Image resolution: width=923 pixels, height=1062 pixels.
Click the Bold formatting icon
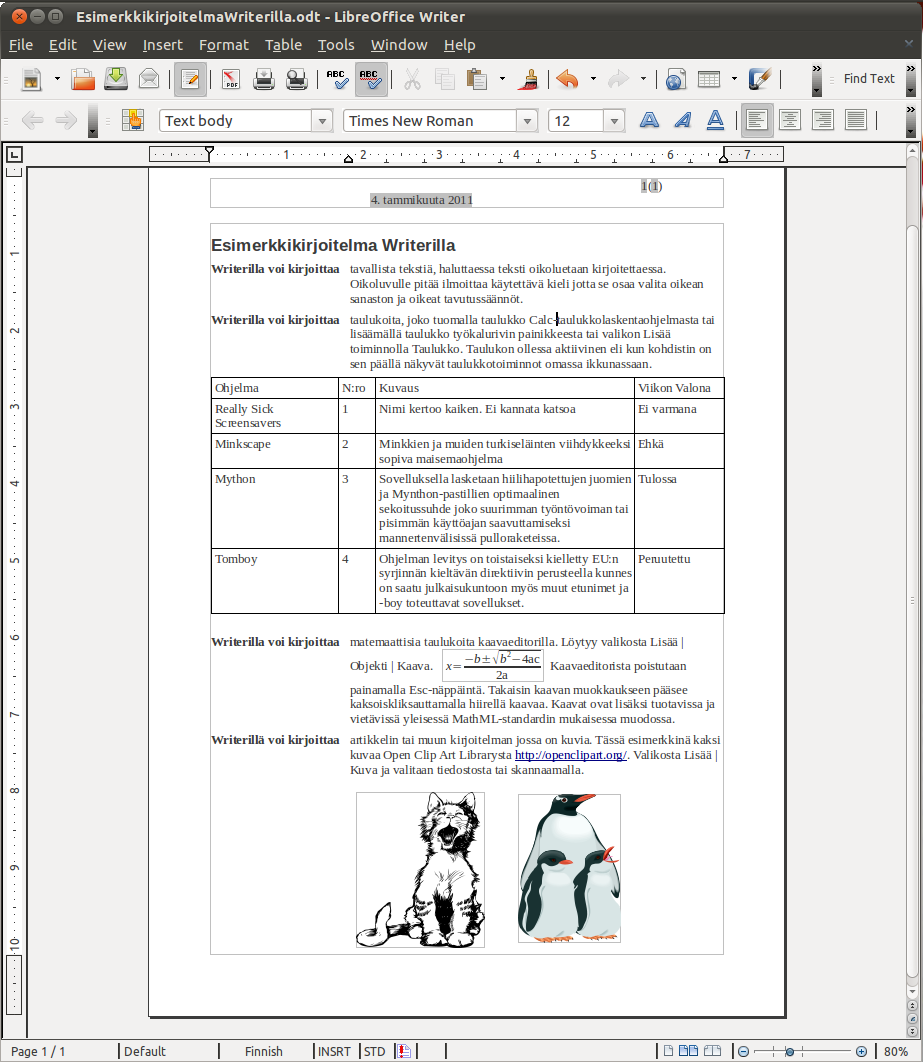649,121
